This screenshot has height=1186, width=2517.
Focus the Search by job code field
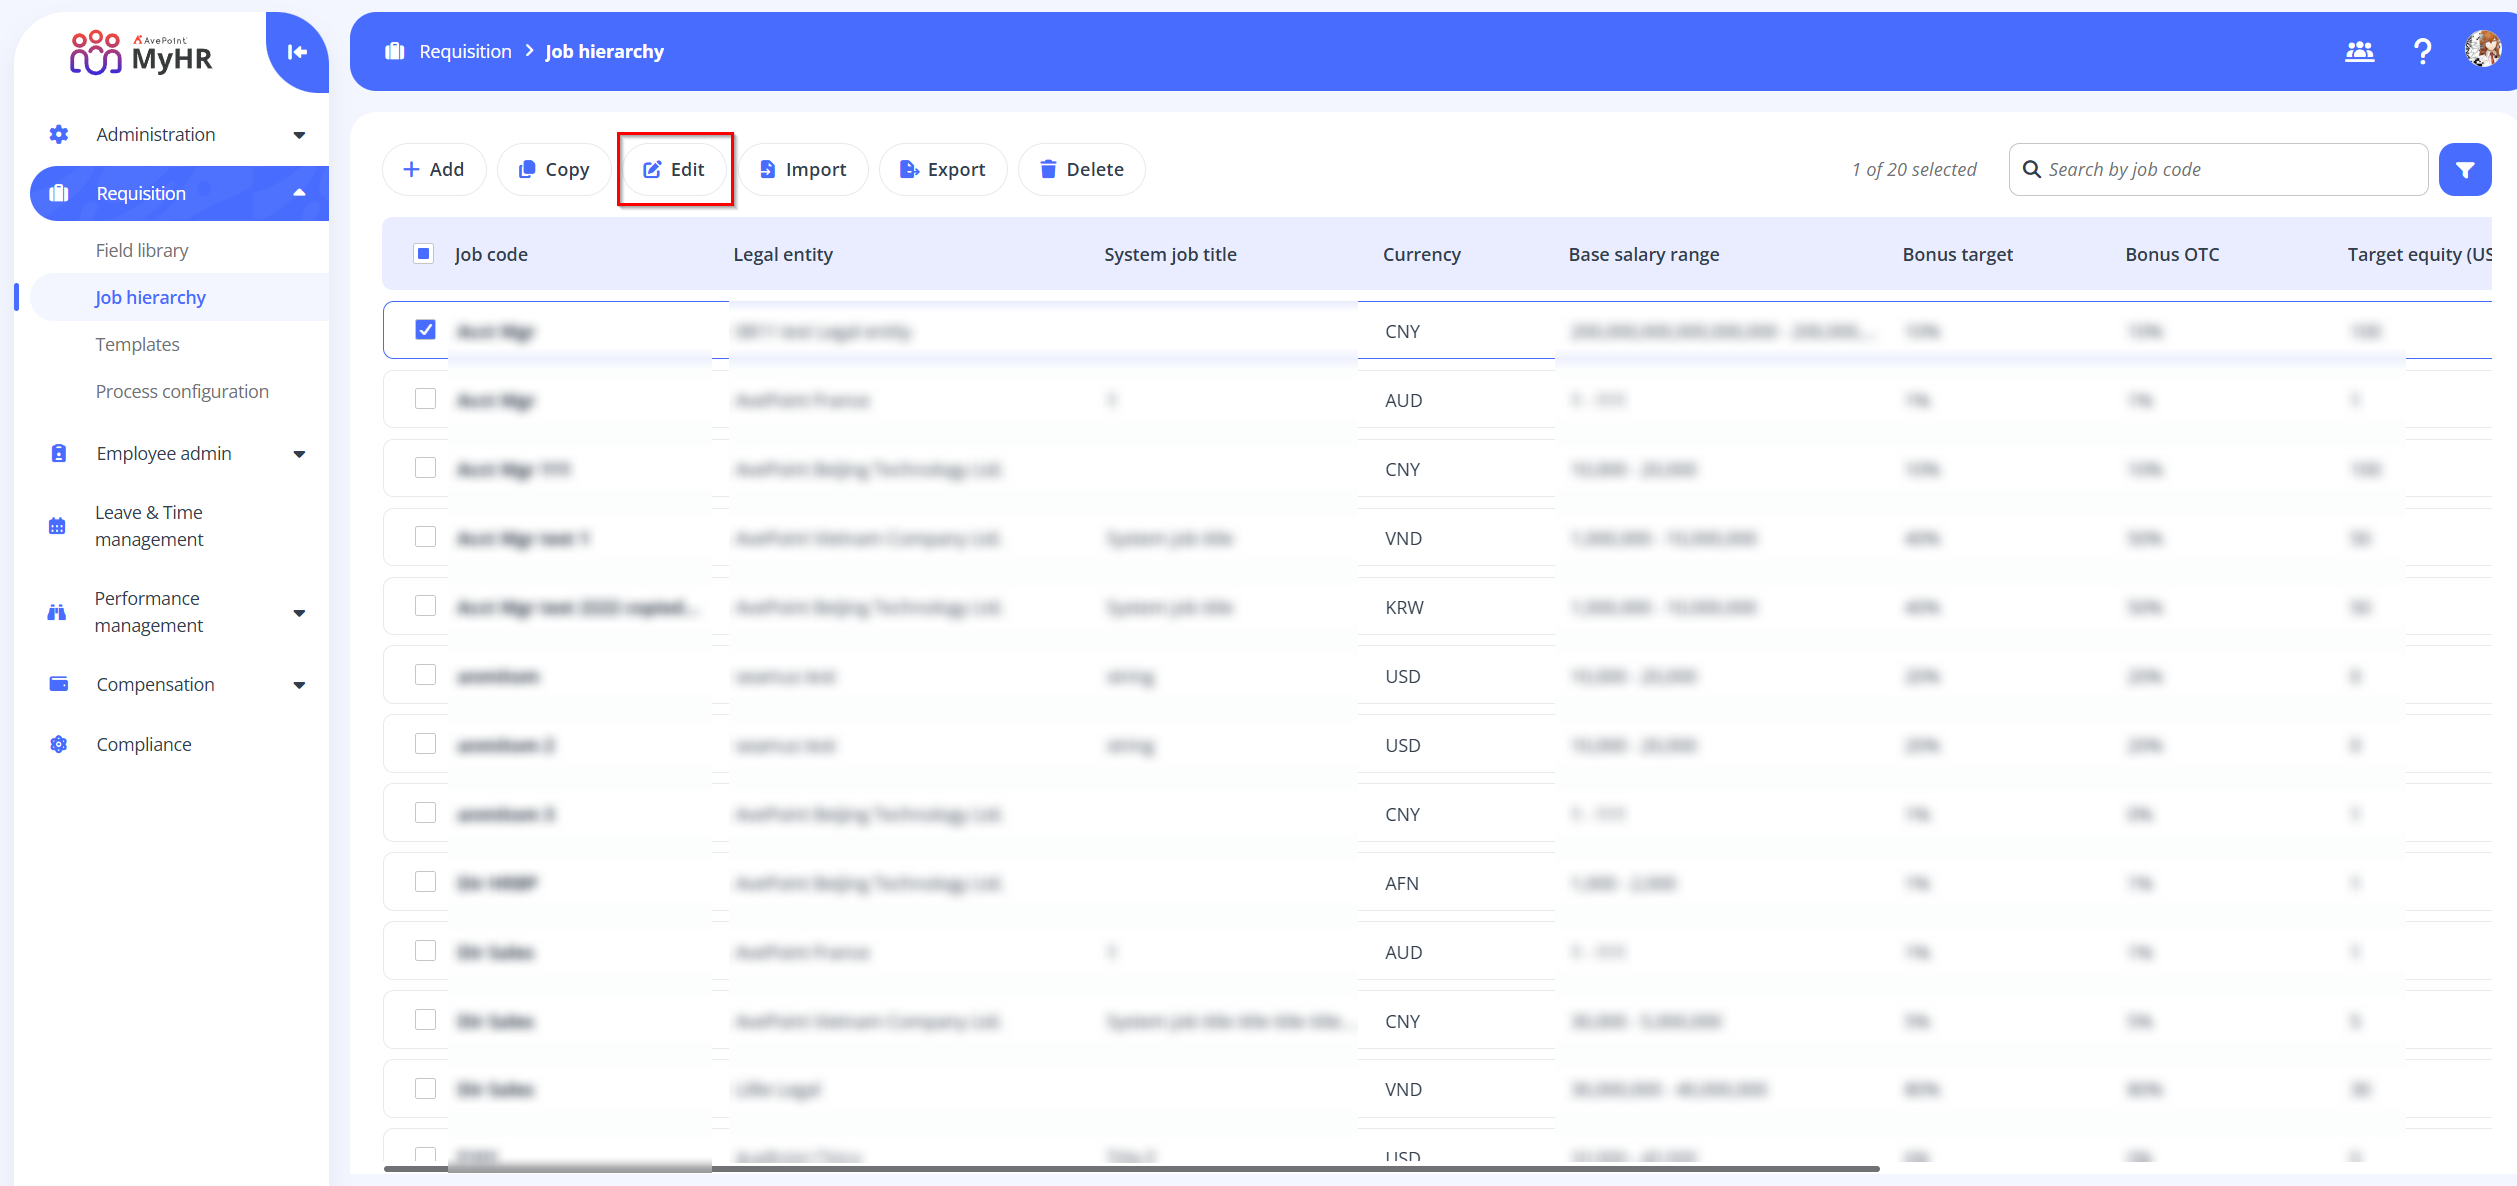coord(2218,170)
